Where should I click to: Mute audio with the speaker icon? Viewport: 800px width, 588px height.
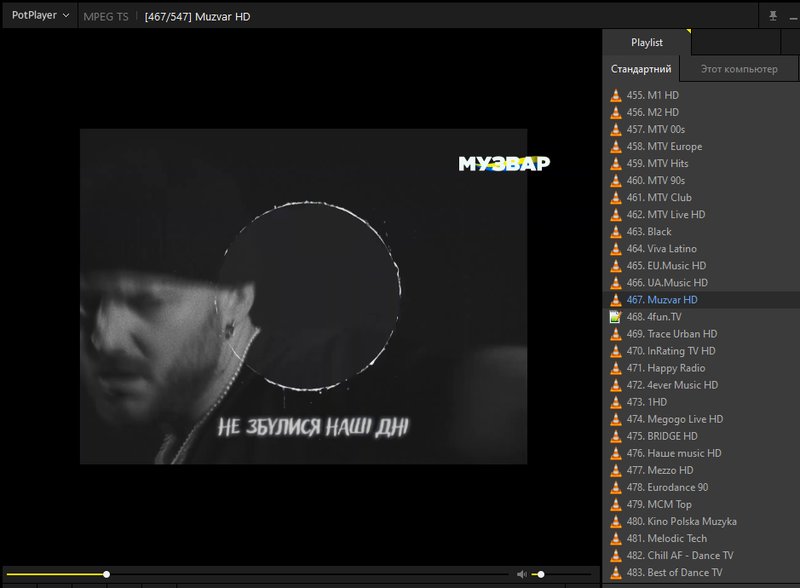[x=521, y=574]
